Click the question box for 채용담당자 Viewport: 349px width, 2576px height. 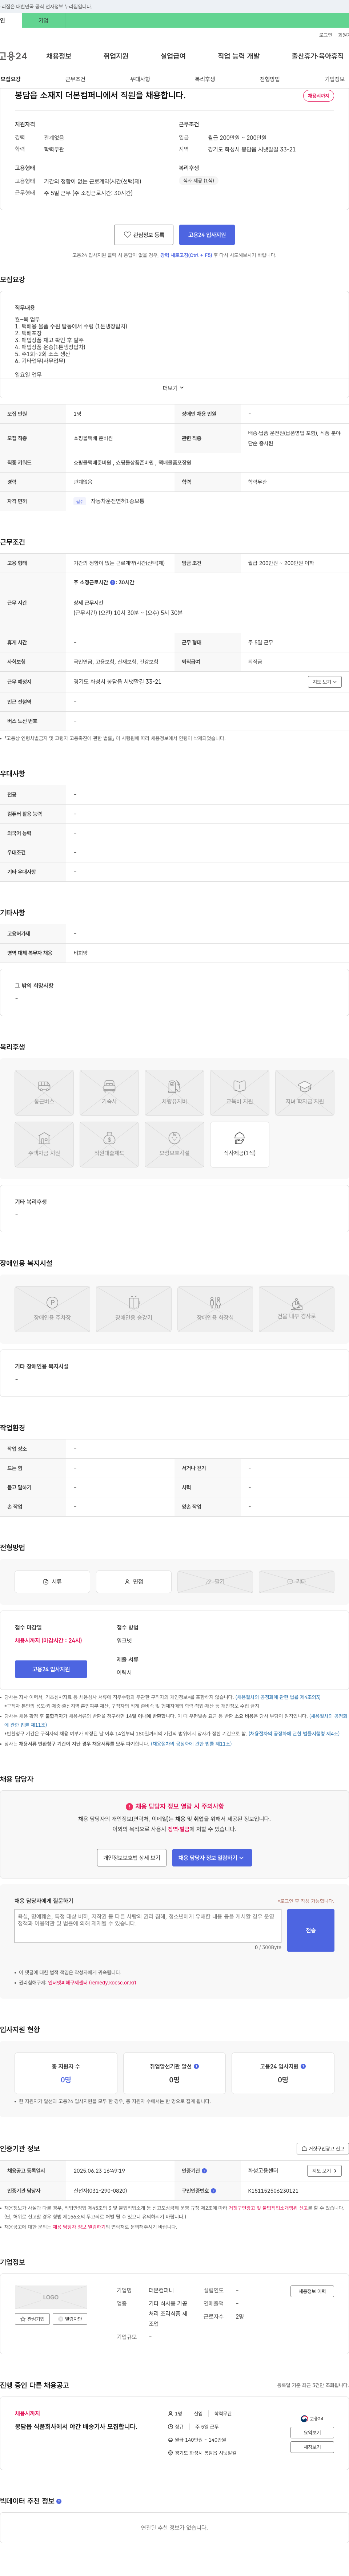click(x=148, y=1926)
